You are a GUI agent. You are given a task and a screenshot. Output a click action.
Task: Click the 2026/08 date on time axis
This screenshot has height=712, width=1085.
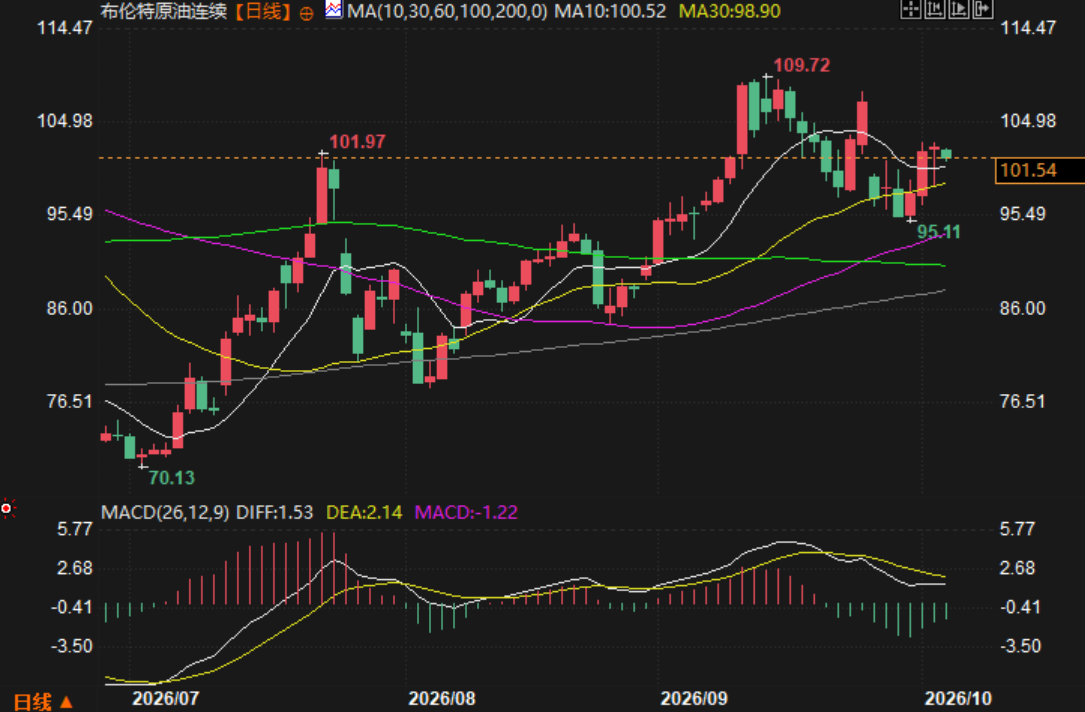(x=442, y=698)
